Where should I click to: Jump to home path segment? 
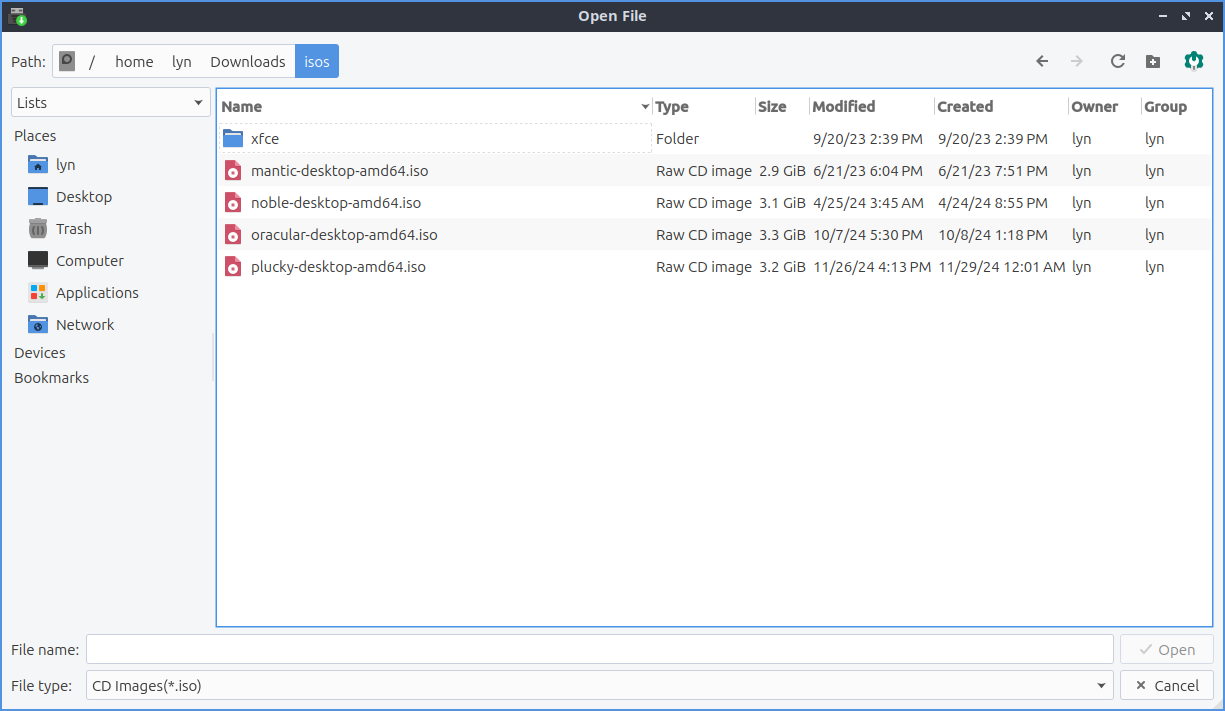pyautogui.click(x=134, y=61)
